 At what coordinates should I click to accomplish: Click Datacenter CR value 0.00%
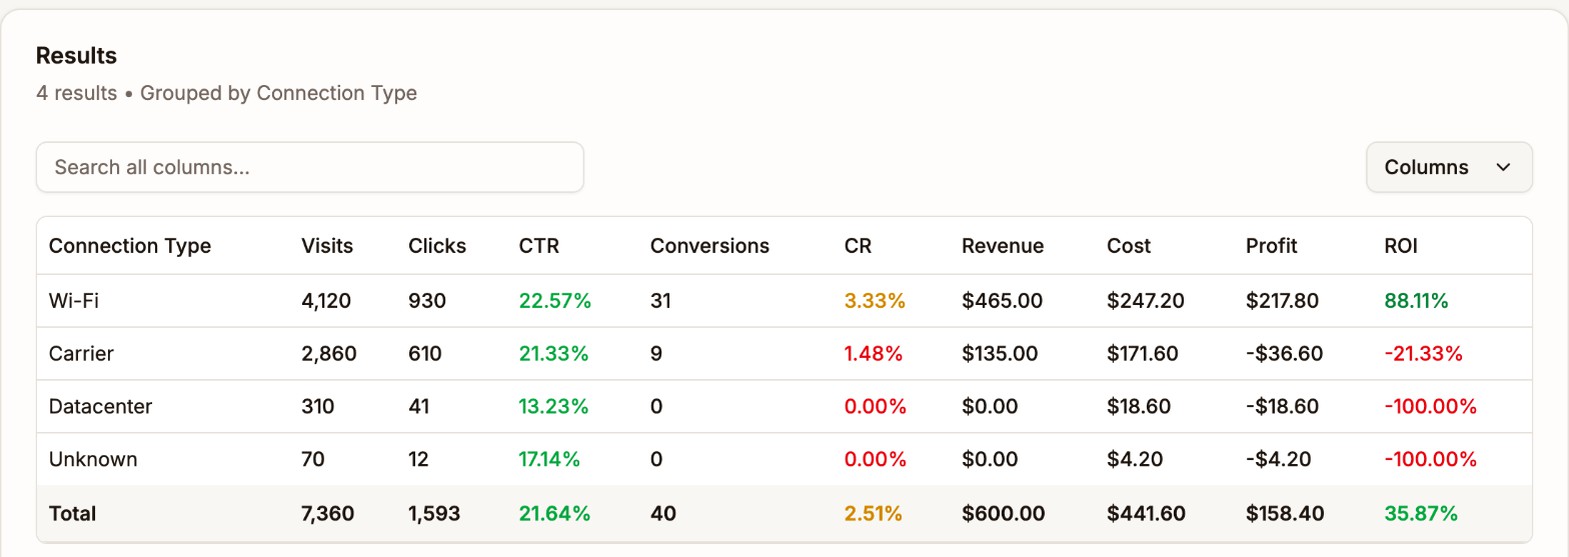875,407
